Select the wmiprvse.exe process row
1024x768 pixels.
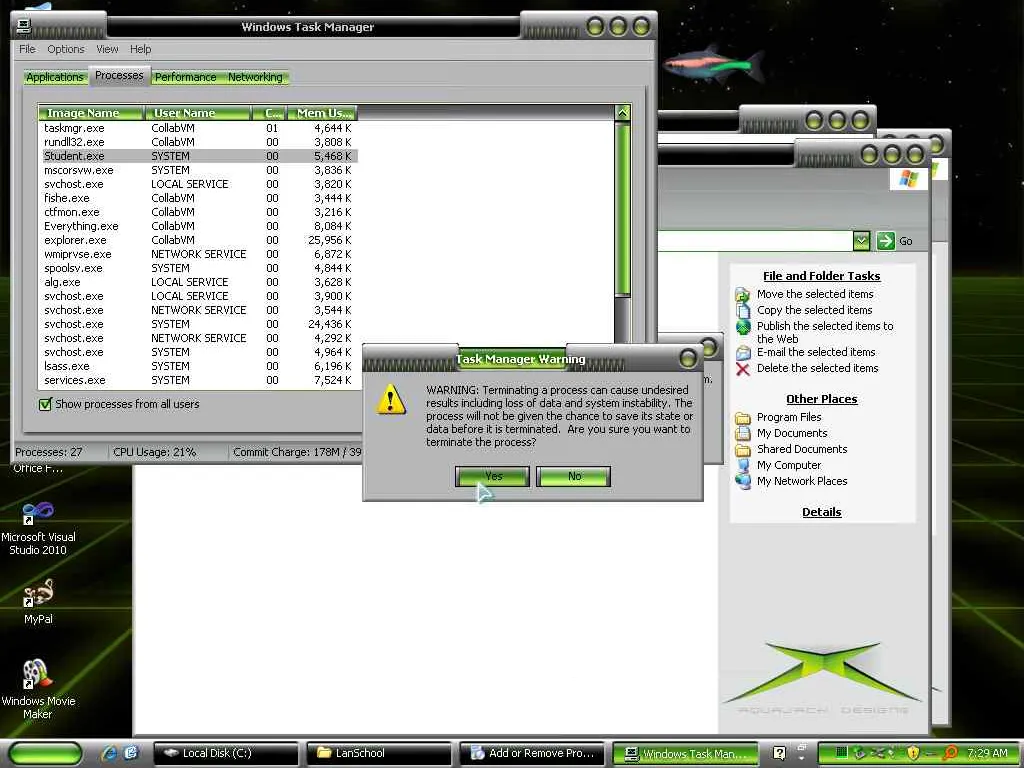tap(198, 254)
